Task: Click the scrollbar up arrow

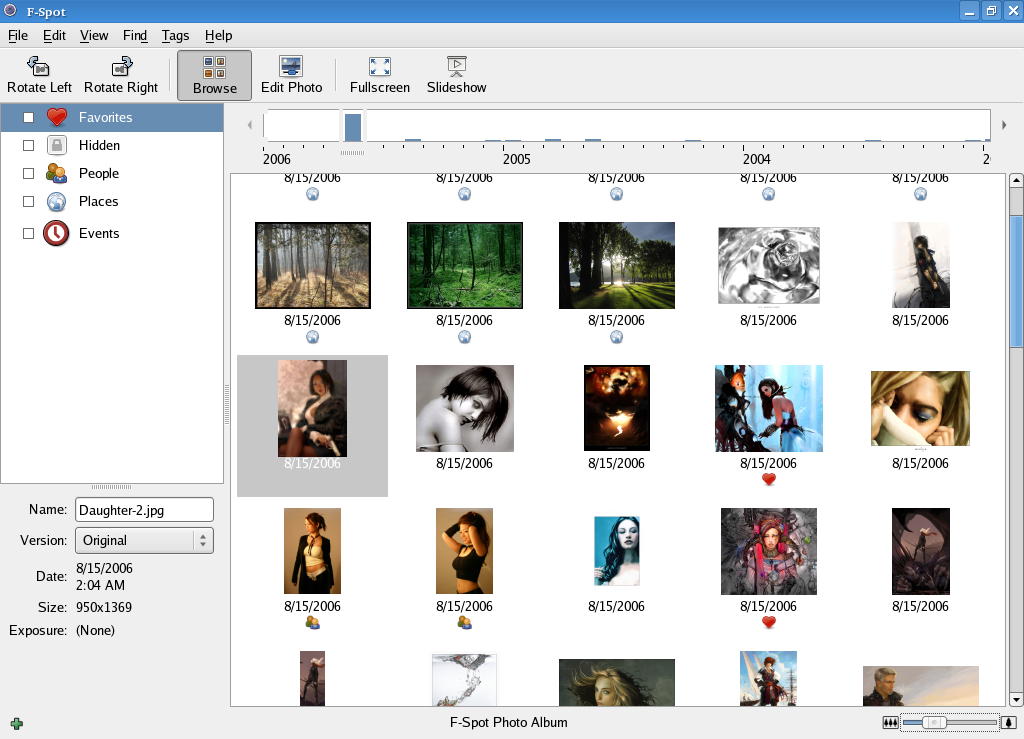Action: click(1016, 180)
